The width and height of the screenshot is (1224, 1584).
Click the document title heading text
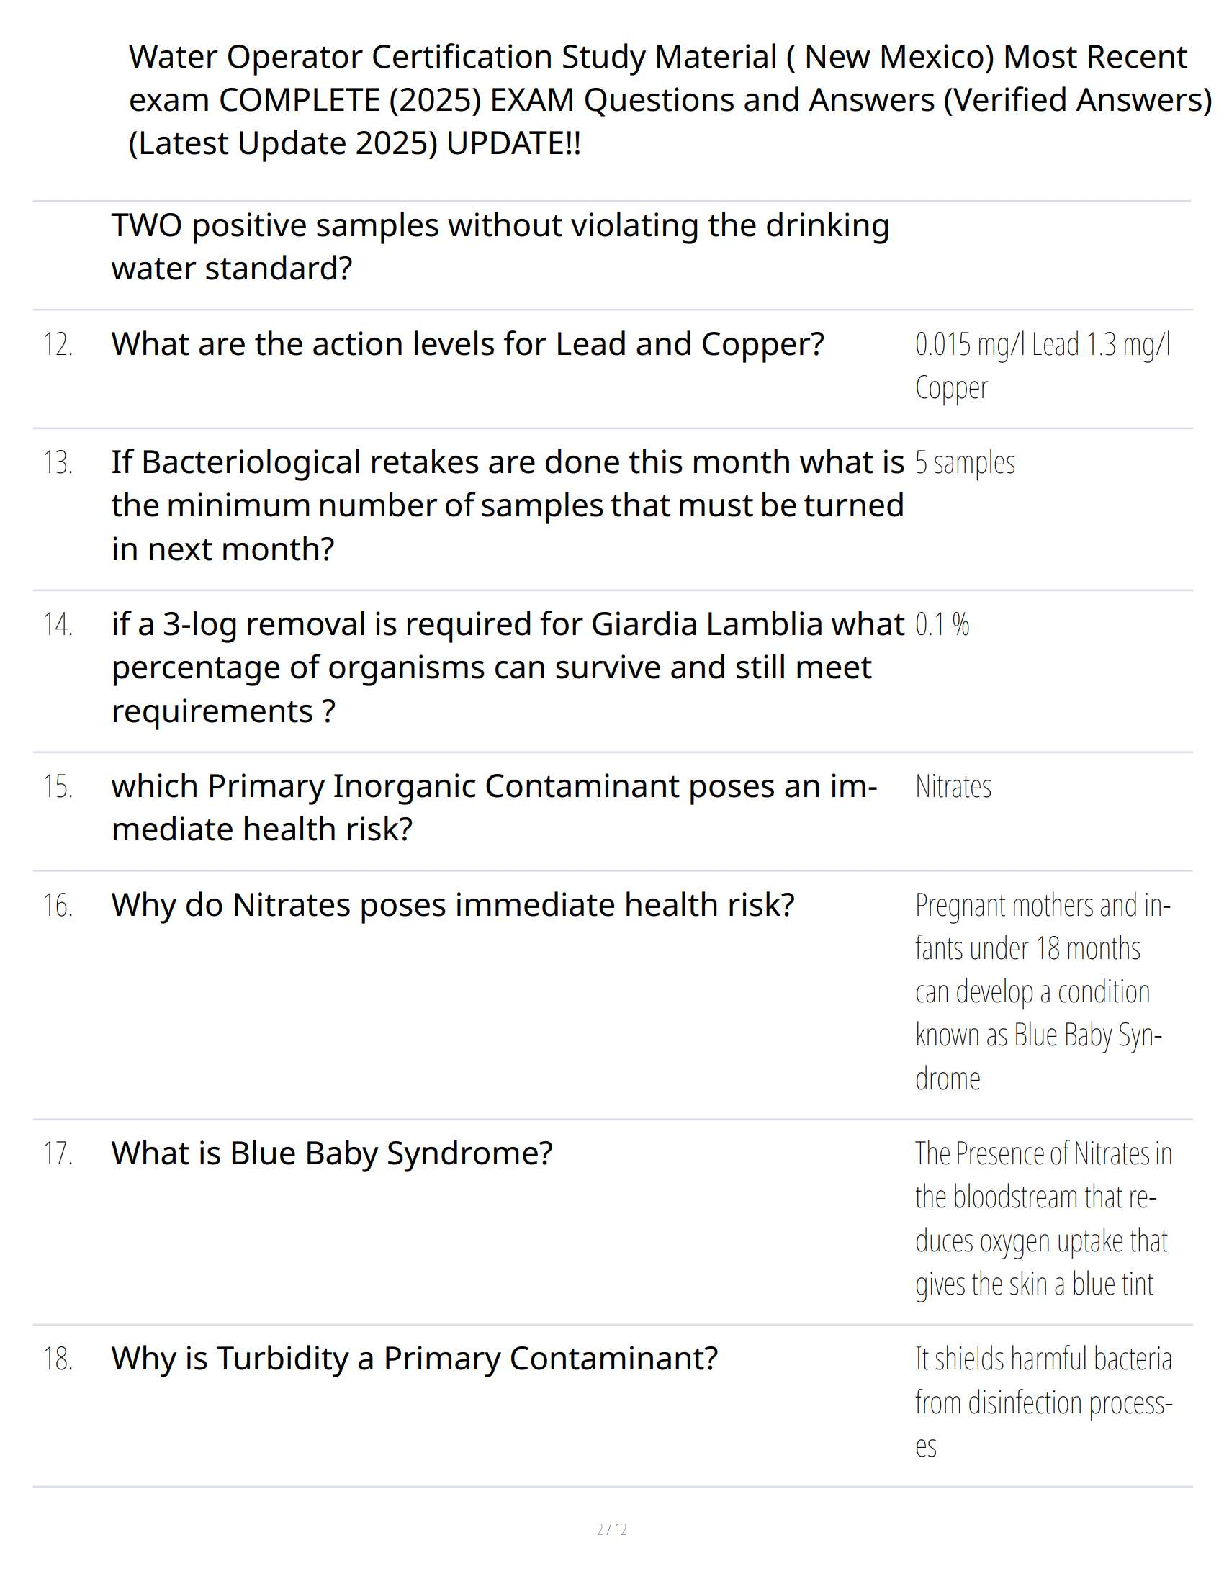point(668,100)
